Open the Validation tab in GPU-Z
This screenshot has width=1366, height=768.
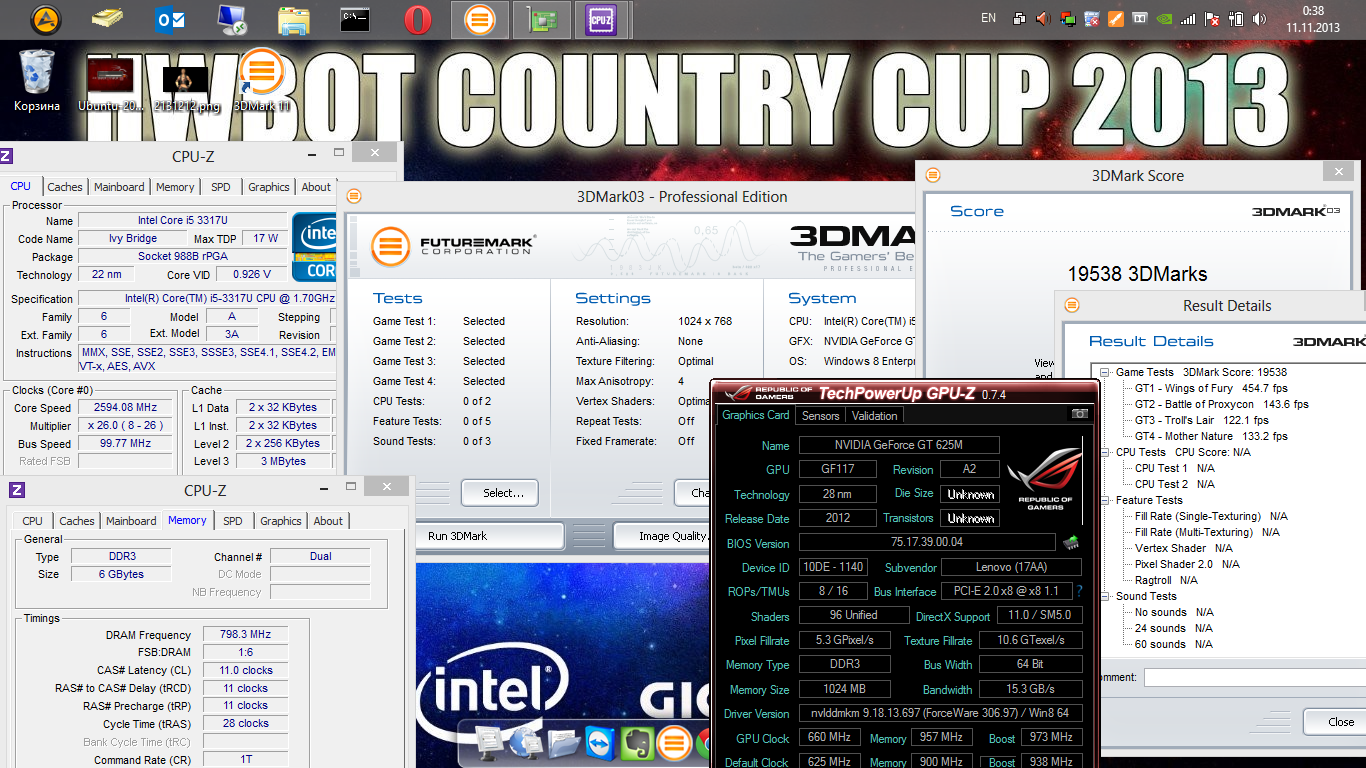[x=875, y=415]
